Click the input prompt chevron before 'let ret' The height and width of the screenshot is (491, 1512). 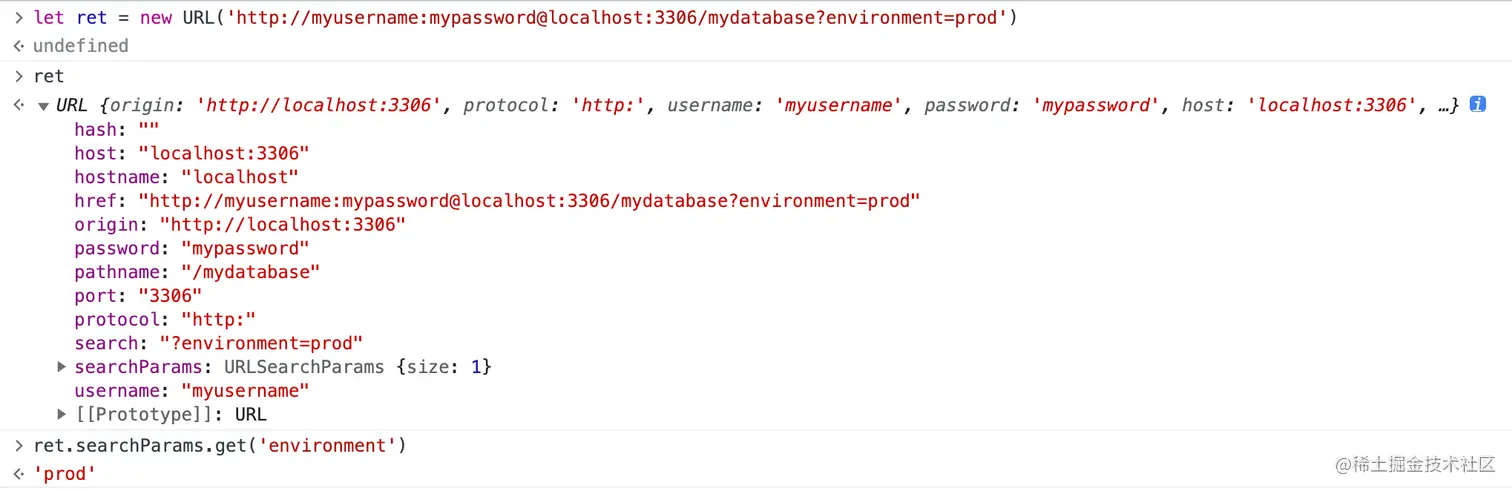[x=18, y=17]
